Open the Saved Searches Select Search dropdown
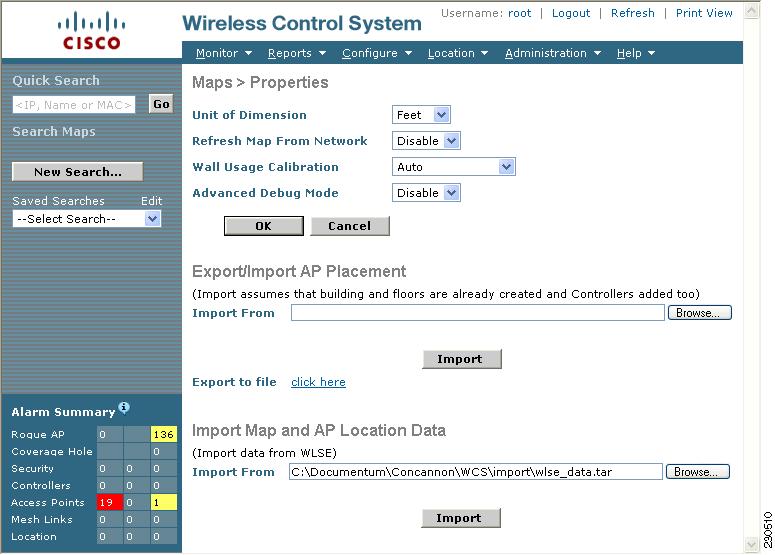This screenshot has width=775, height=555. (86, 219)
